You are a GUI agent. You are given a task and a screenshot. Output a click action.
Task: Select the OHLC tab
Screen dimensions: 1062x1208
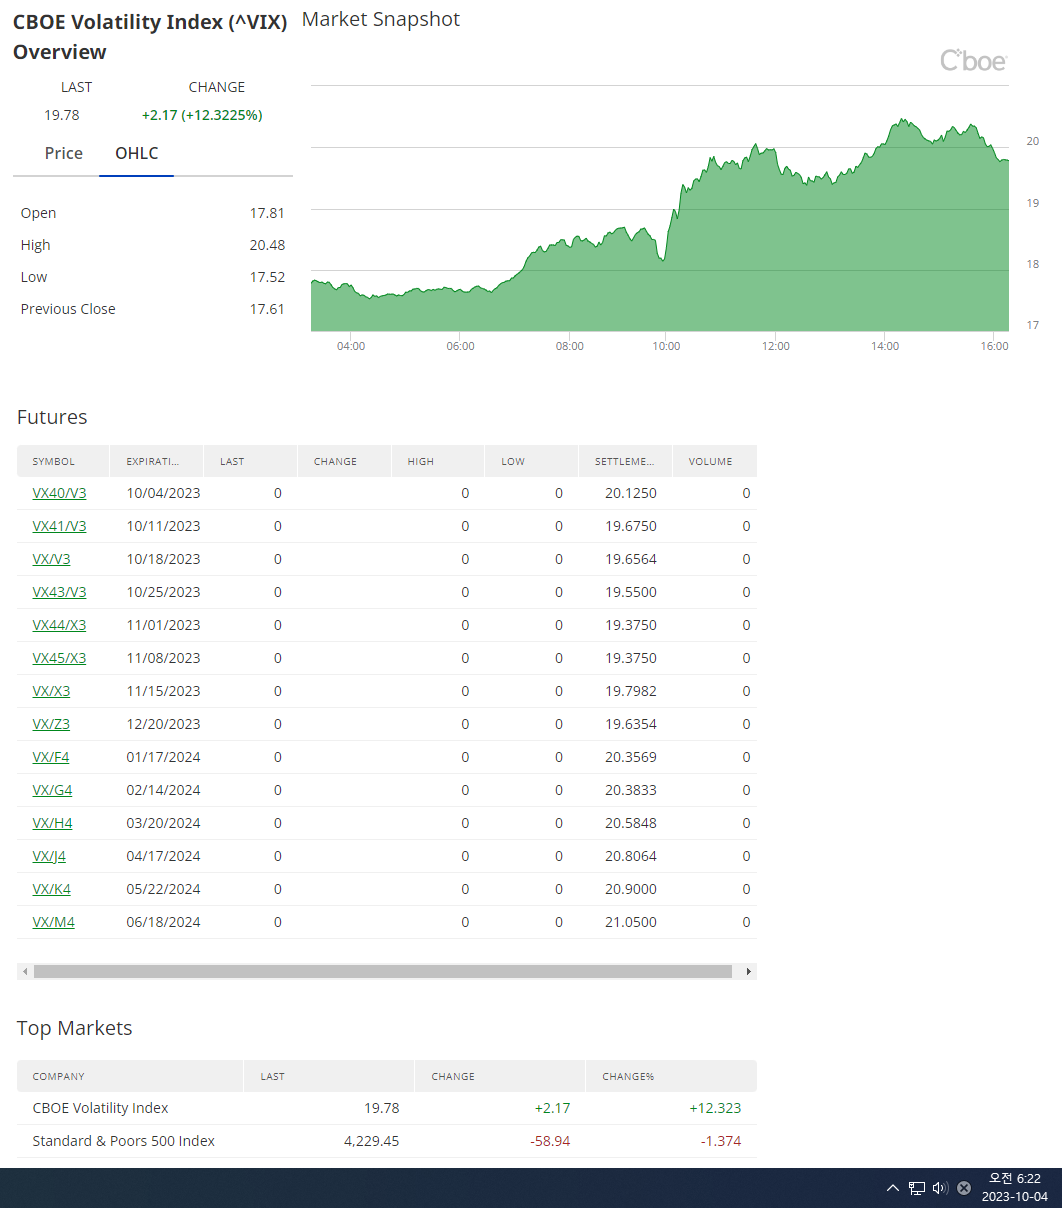137,153
